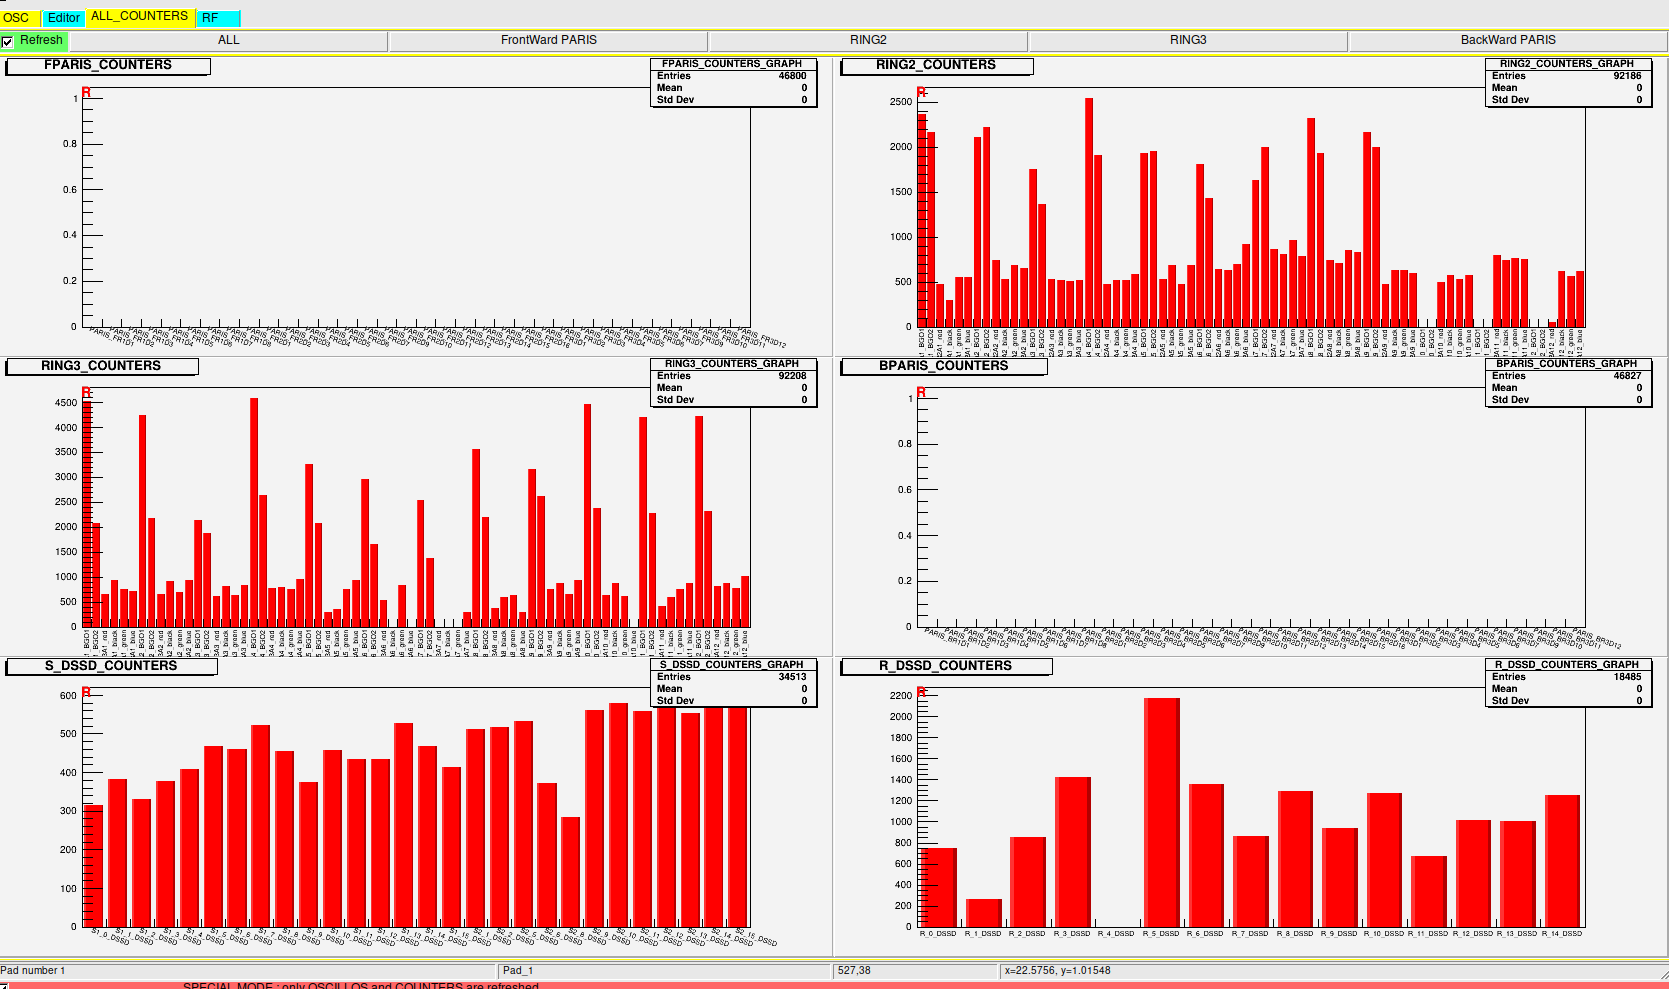Image resolution: width=1669 pixels, height=989 pixels.
Task: Click the red R marker in the S_DSSD_COUNTERS pad
Action: (86, 692)
